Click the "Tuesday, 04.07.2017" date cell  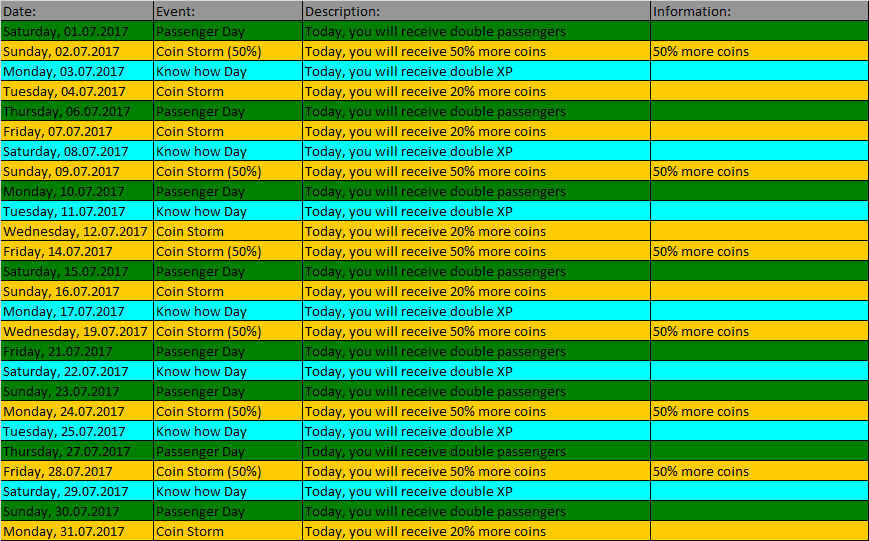(77, 91)
